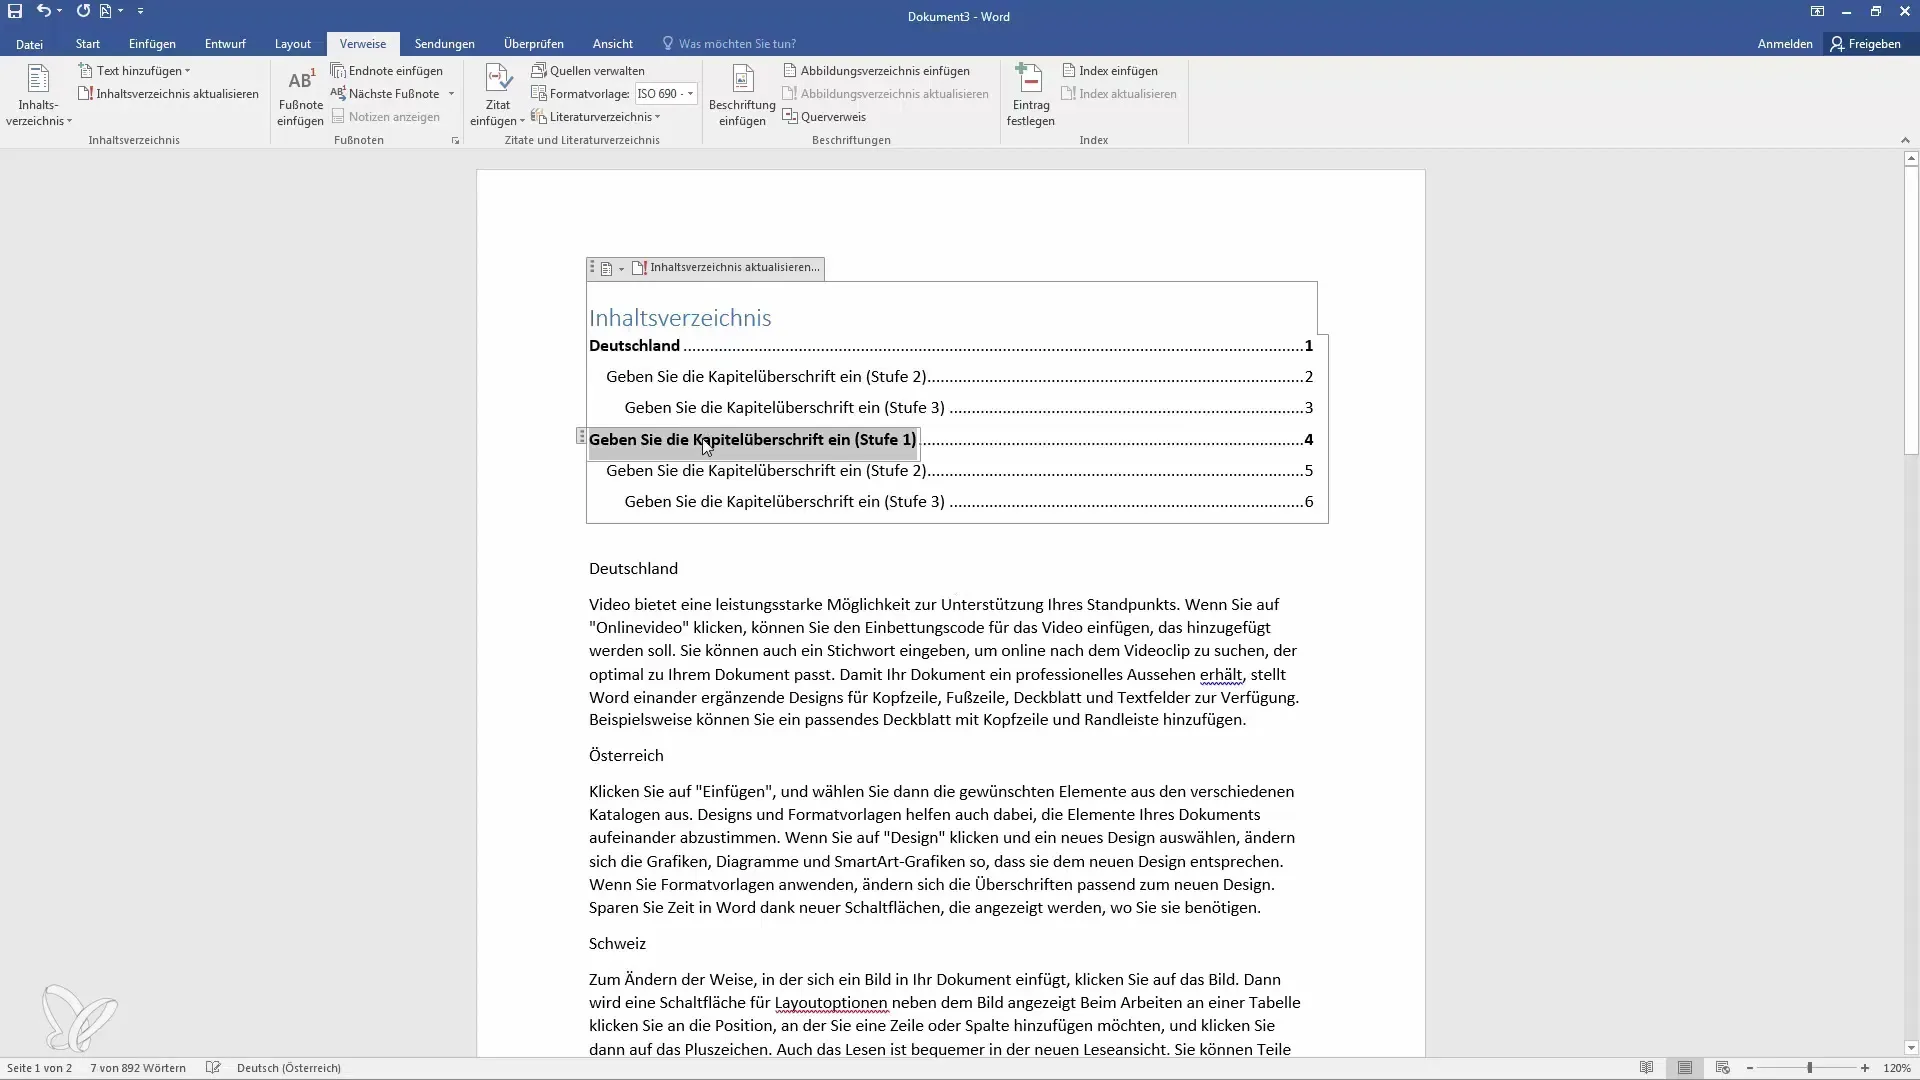Switch to Print Layout view

(x=1685, y=1068)
